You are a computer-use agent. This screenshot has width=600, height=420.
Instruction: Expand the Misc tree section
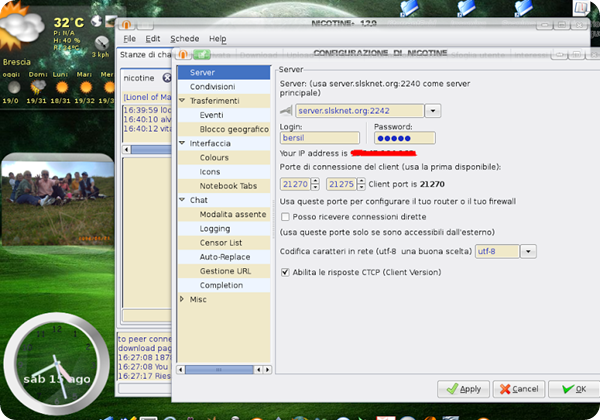pyautogui.click(x=182, y=299)
